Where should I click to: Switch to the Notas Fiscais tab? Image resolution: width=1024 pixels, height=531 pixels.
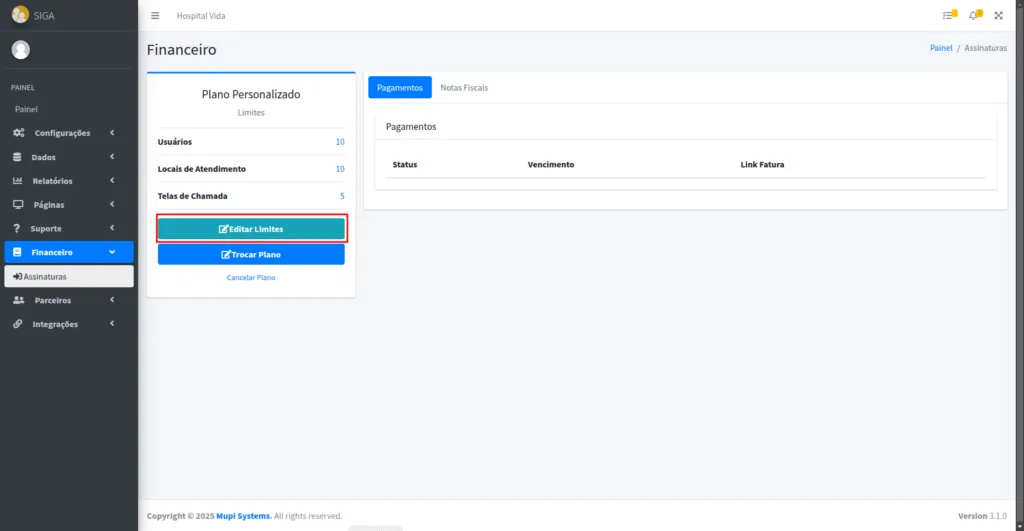464,88
